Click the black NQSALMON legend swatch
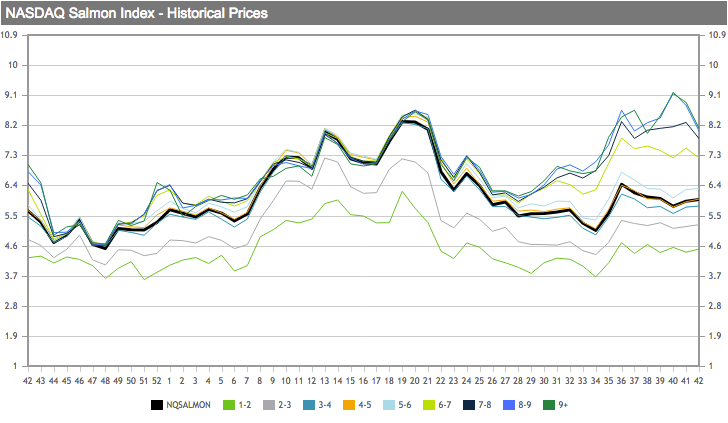The width and height of the screenshot is (728, 423). (x=157, y=405)
